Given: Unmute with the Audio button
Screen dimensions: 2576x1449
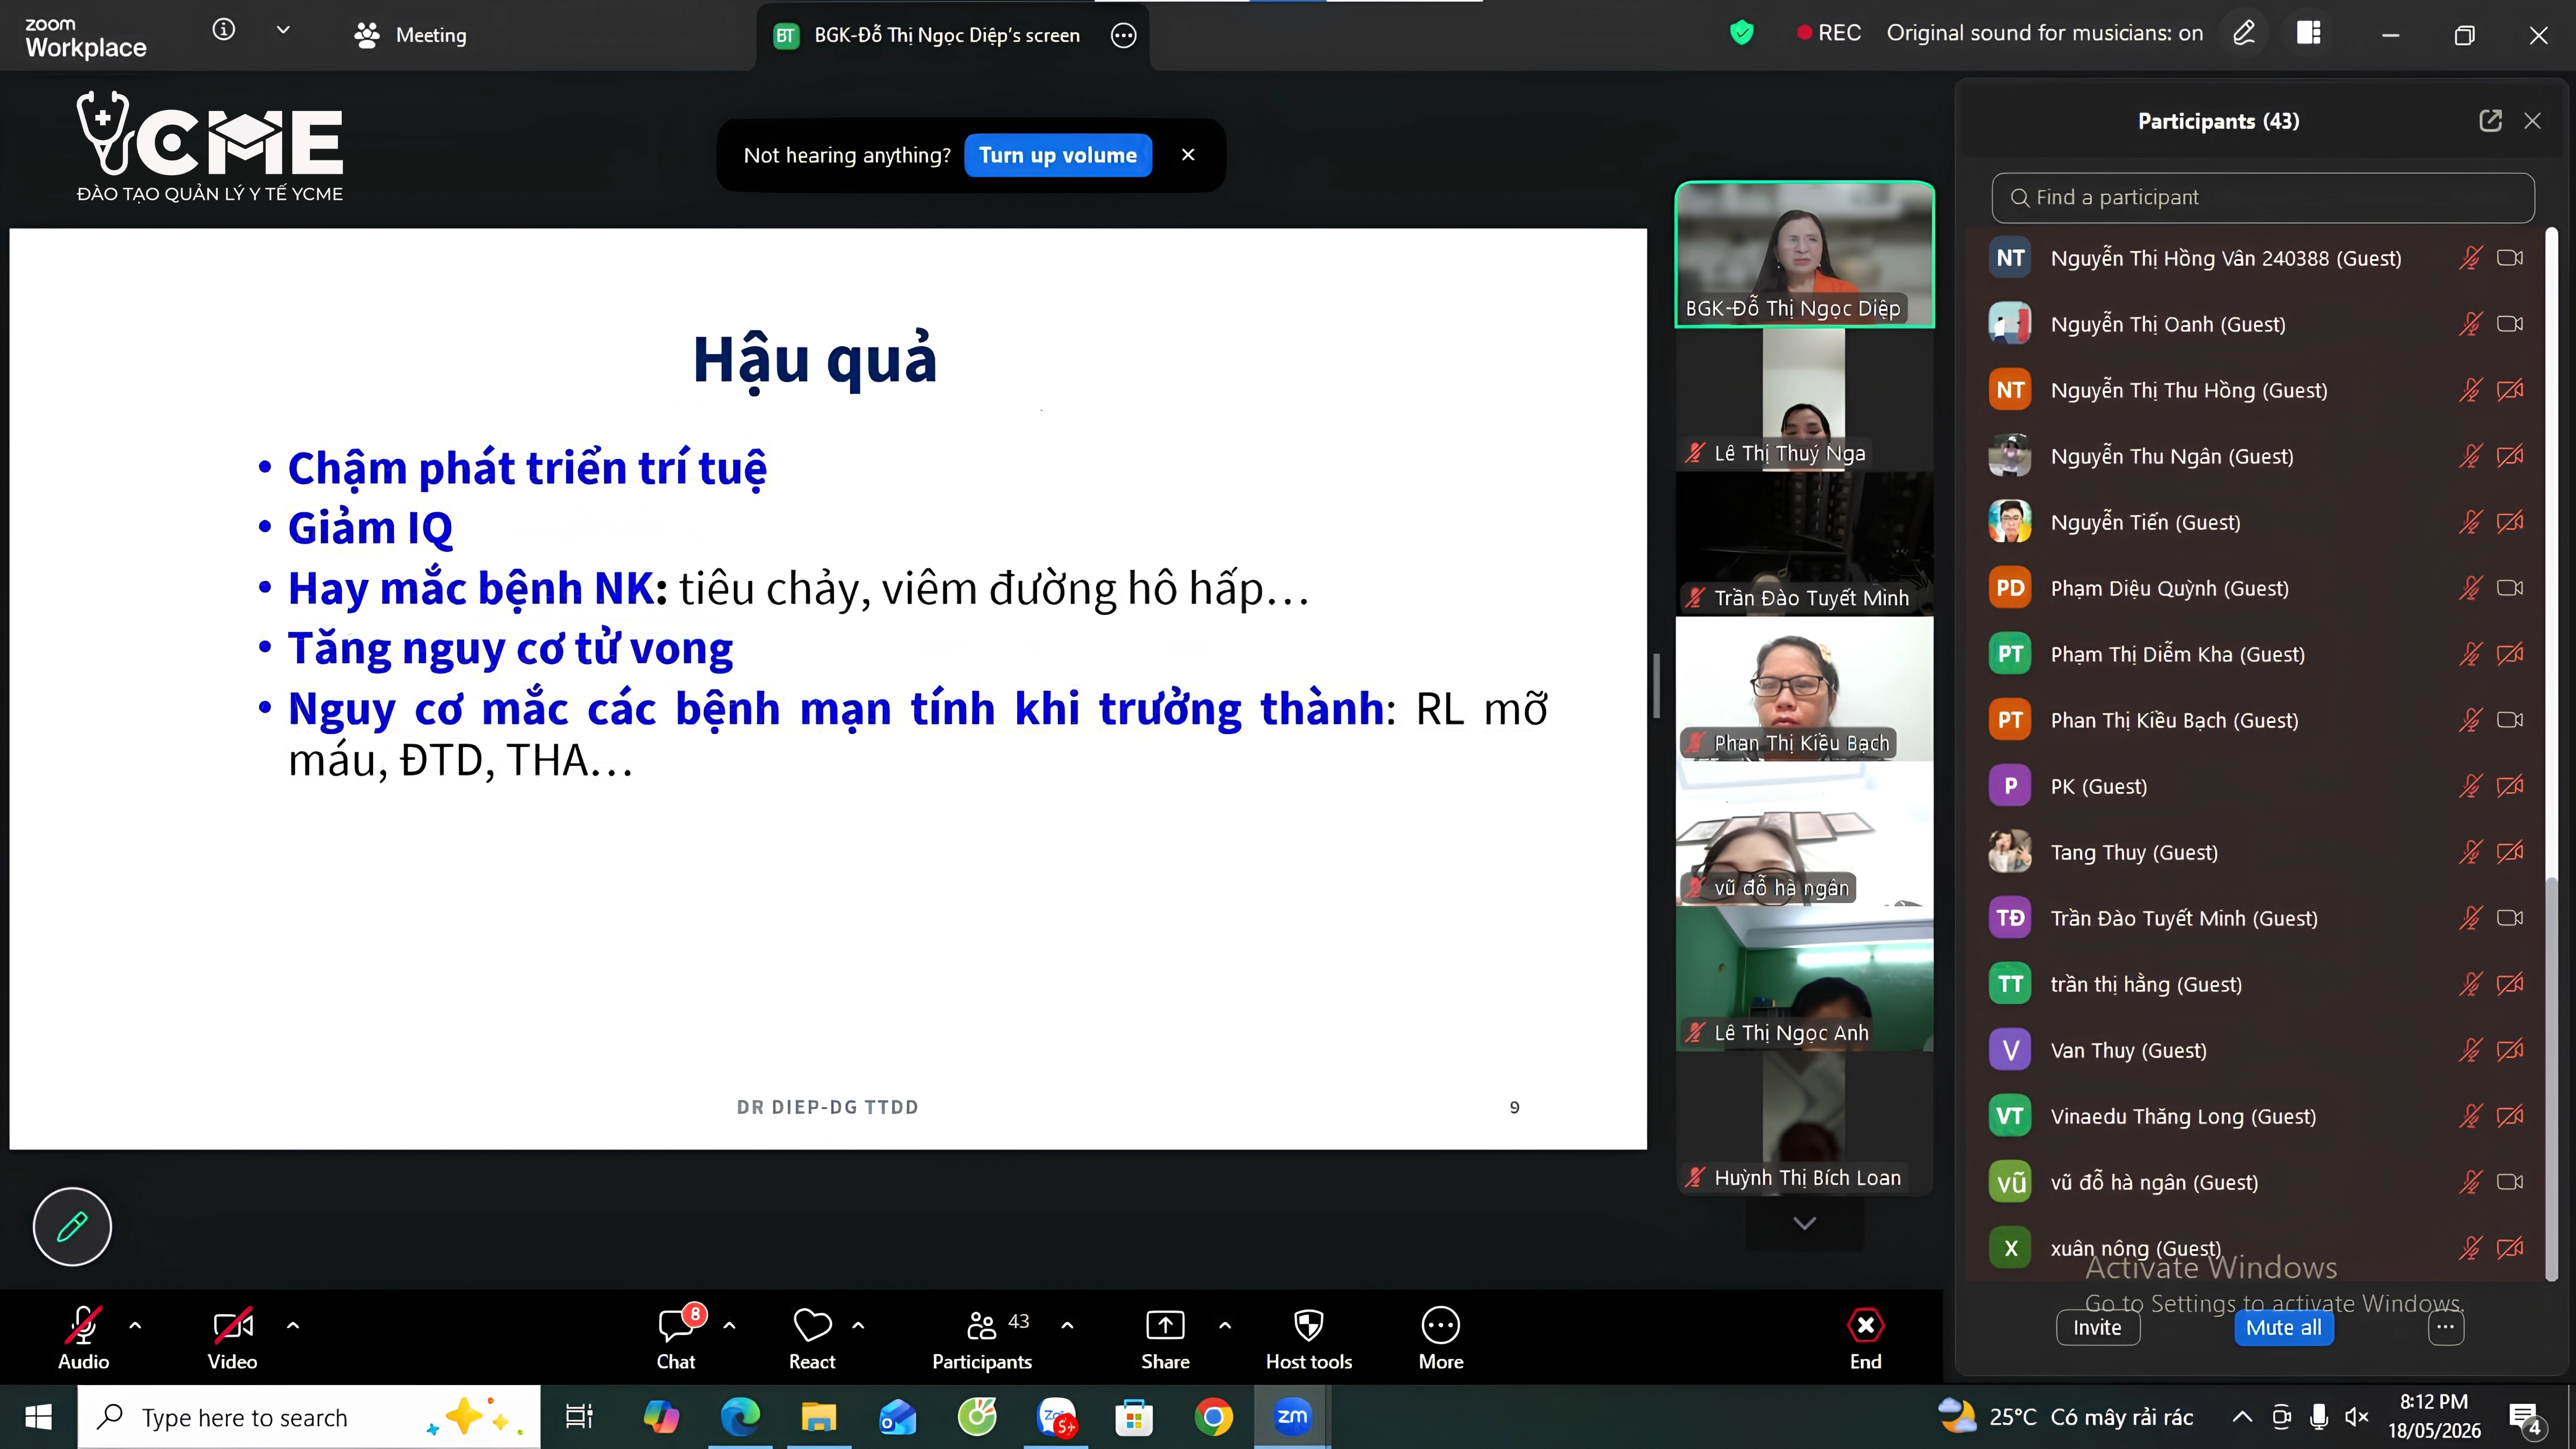Looking at the screenshot, I should click(83, 1338).
